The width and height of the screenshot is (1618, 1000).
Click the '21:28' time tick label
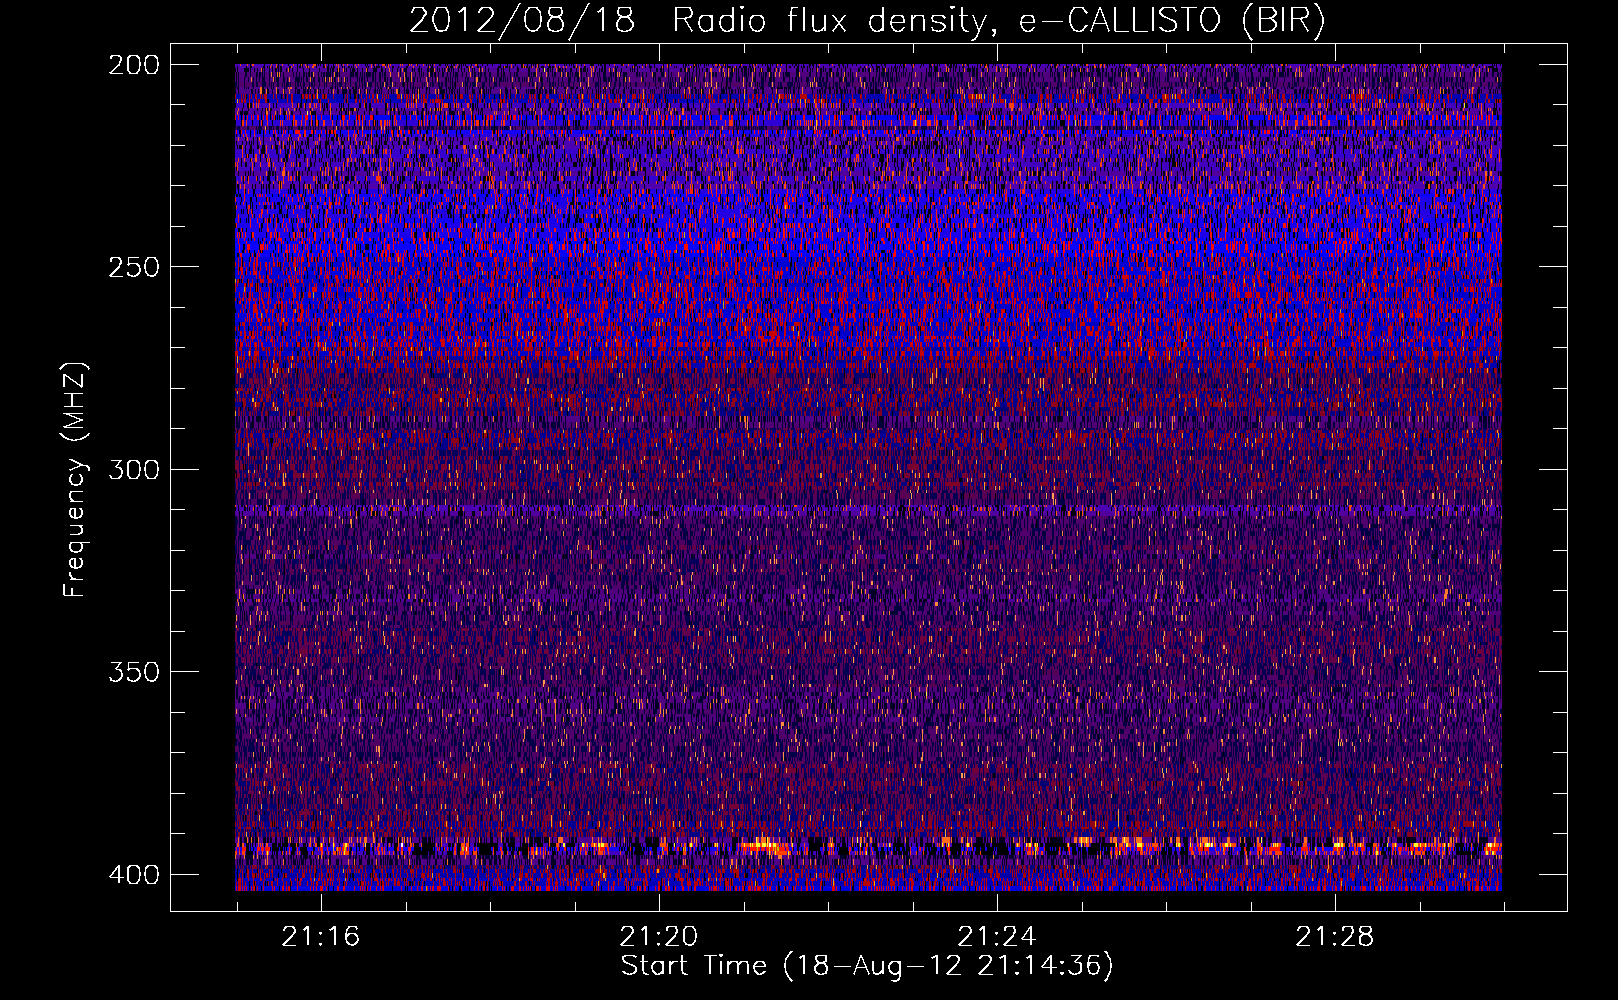click(x=1334, y=937)
